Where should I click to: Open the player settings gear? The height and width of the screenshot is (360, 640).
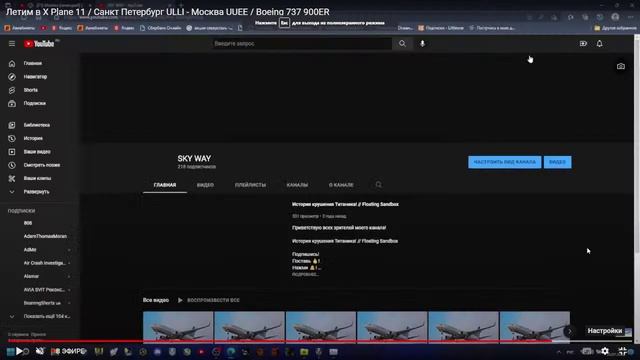click(605, 351)
